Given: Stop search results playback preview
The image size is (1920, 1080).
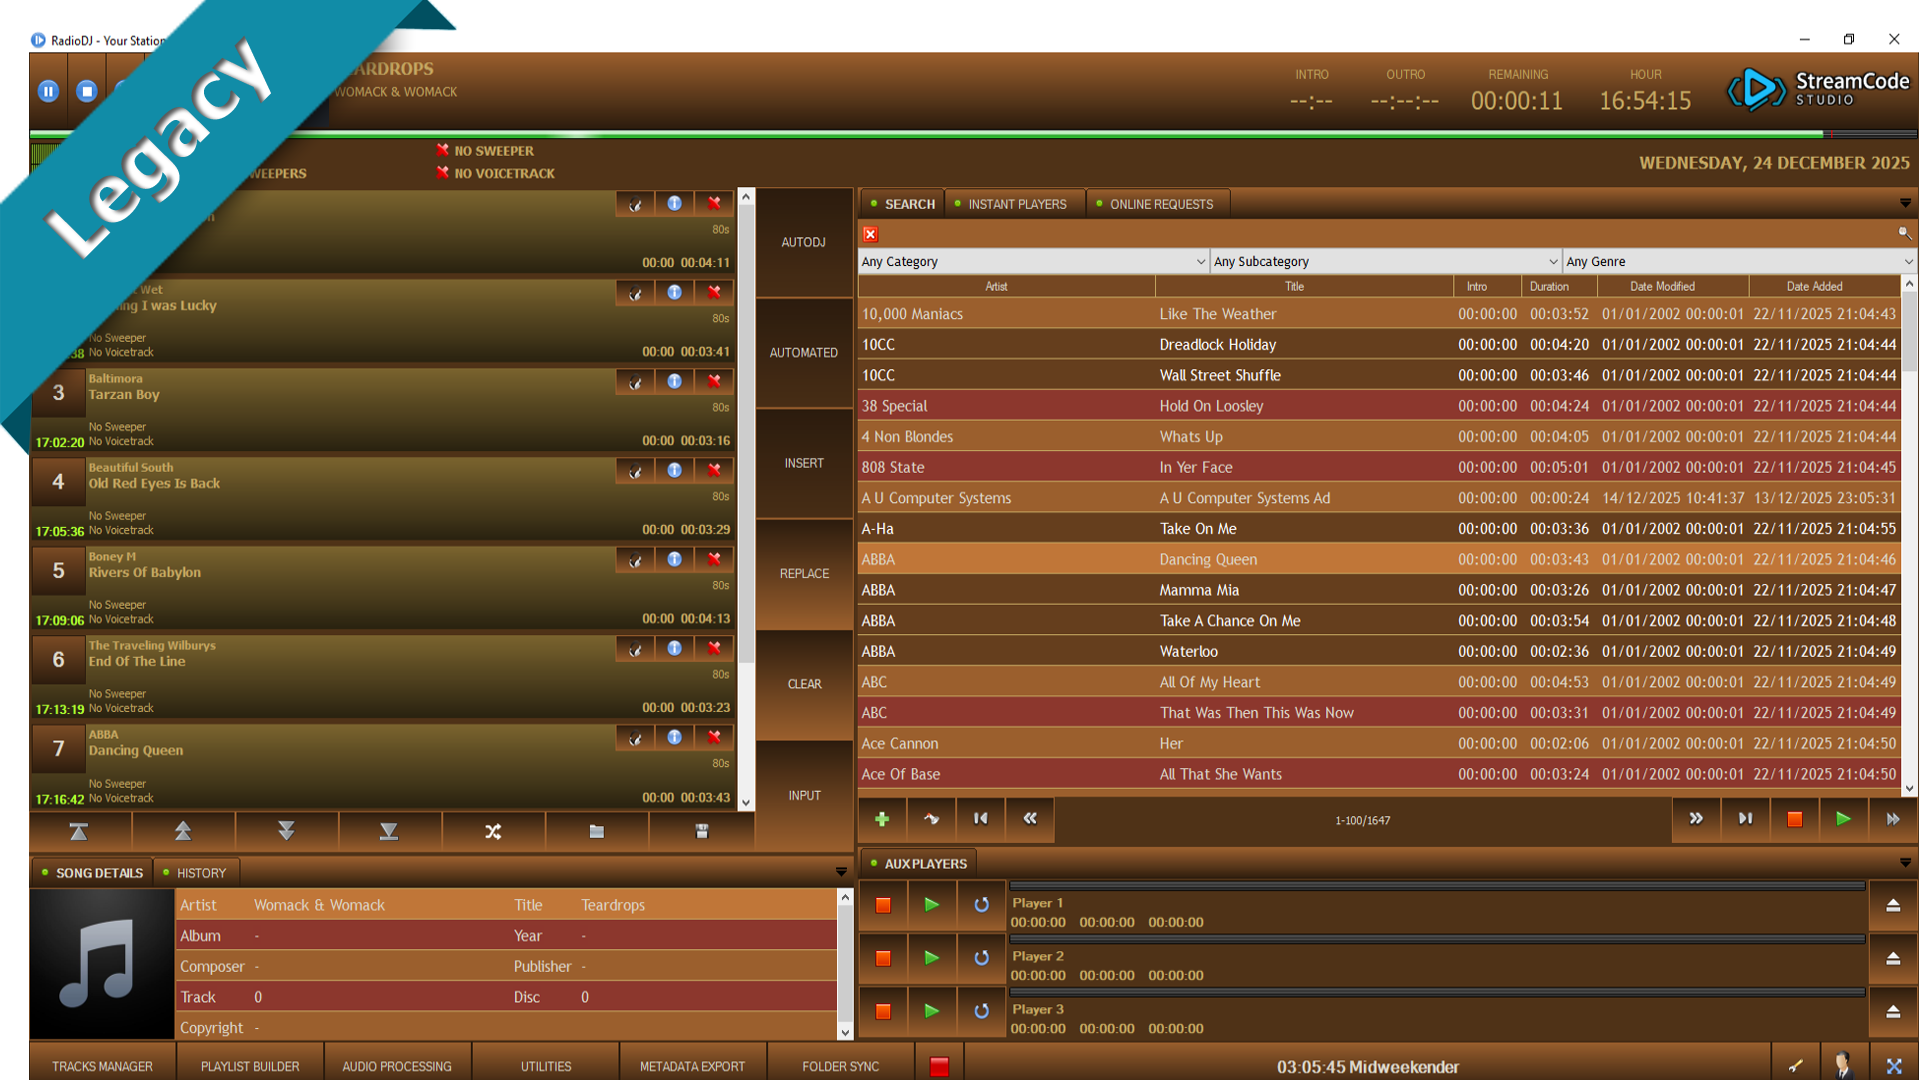Looking at the screenshot, I should click(x=1794, y=819).
